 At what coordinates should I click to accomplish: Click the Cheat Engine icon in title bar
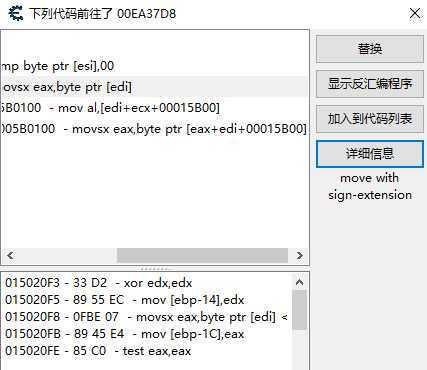[x=16, y=14]
